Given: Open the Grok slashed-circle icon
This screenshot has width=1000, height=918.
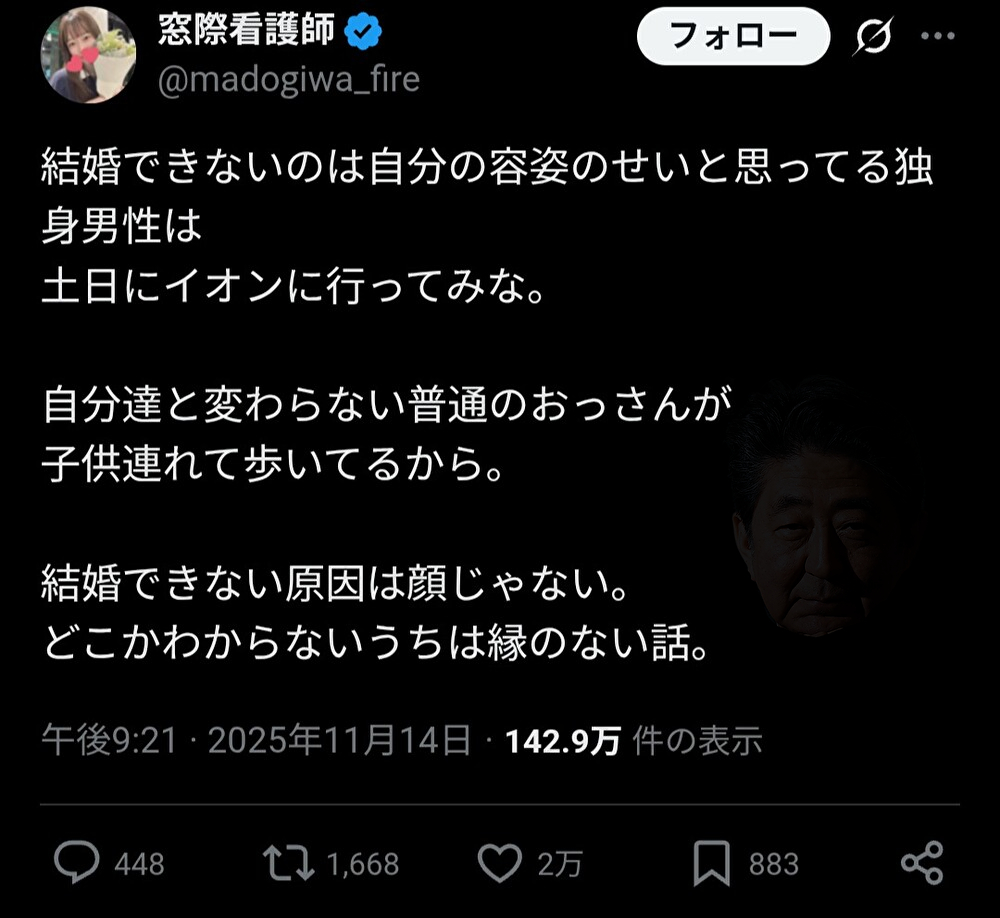Looking at the screenshot, I should (872, 36).
